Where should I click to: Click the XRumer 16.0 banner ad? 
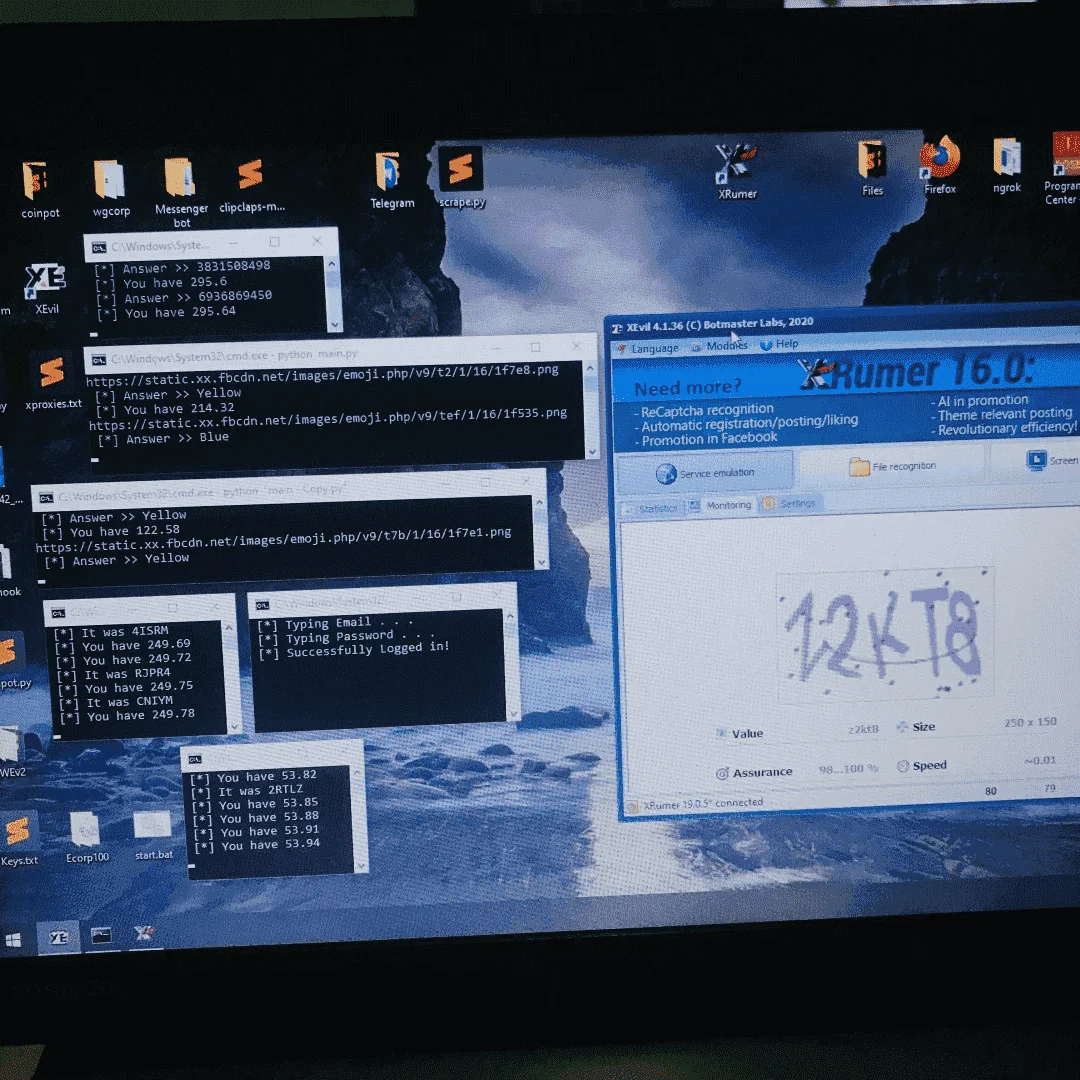pos(846,399)
